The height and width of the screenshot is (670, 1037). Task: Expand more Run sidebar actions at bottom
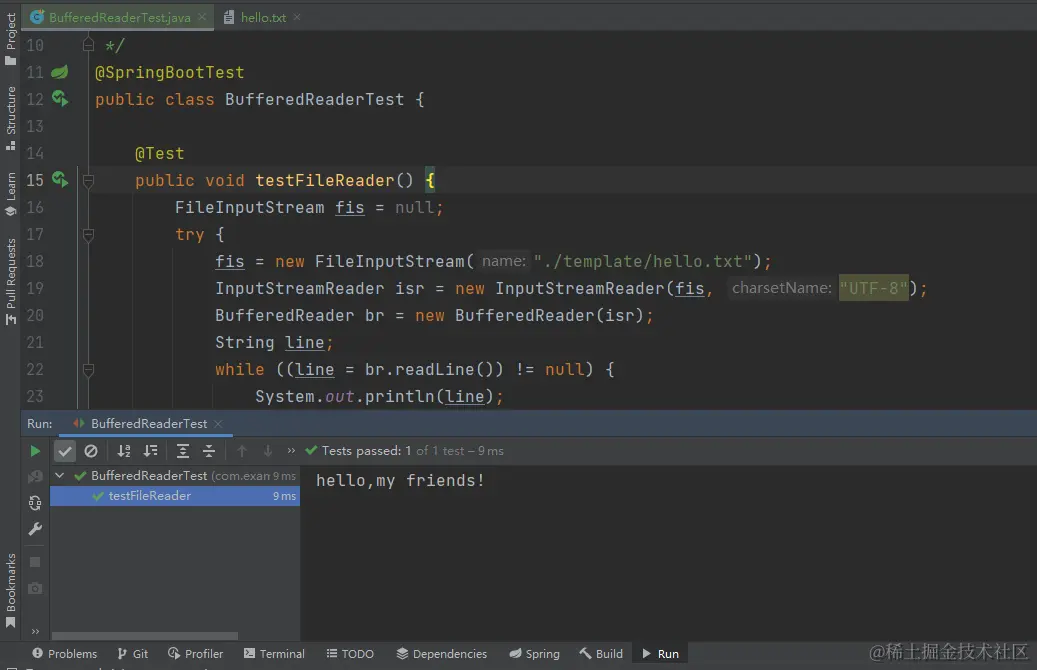(35, 632)
